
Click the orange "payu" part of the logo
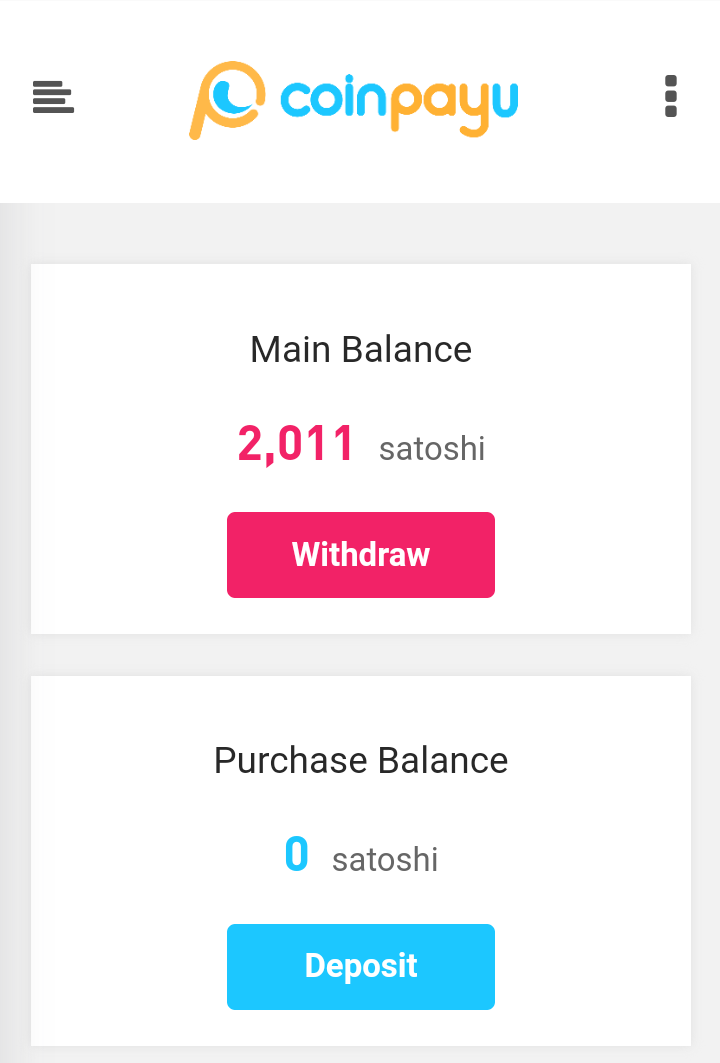click(x=454, y=102)
